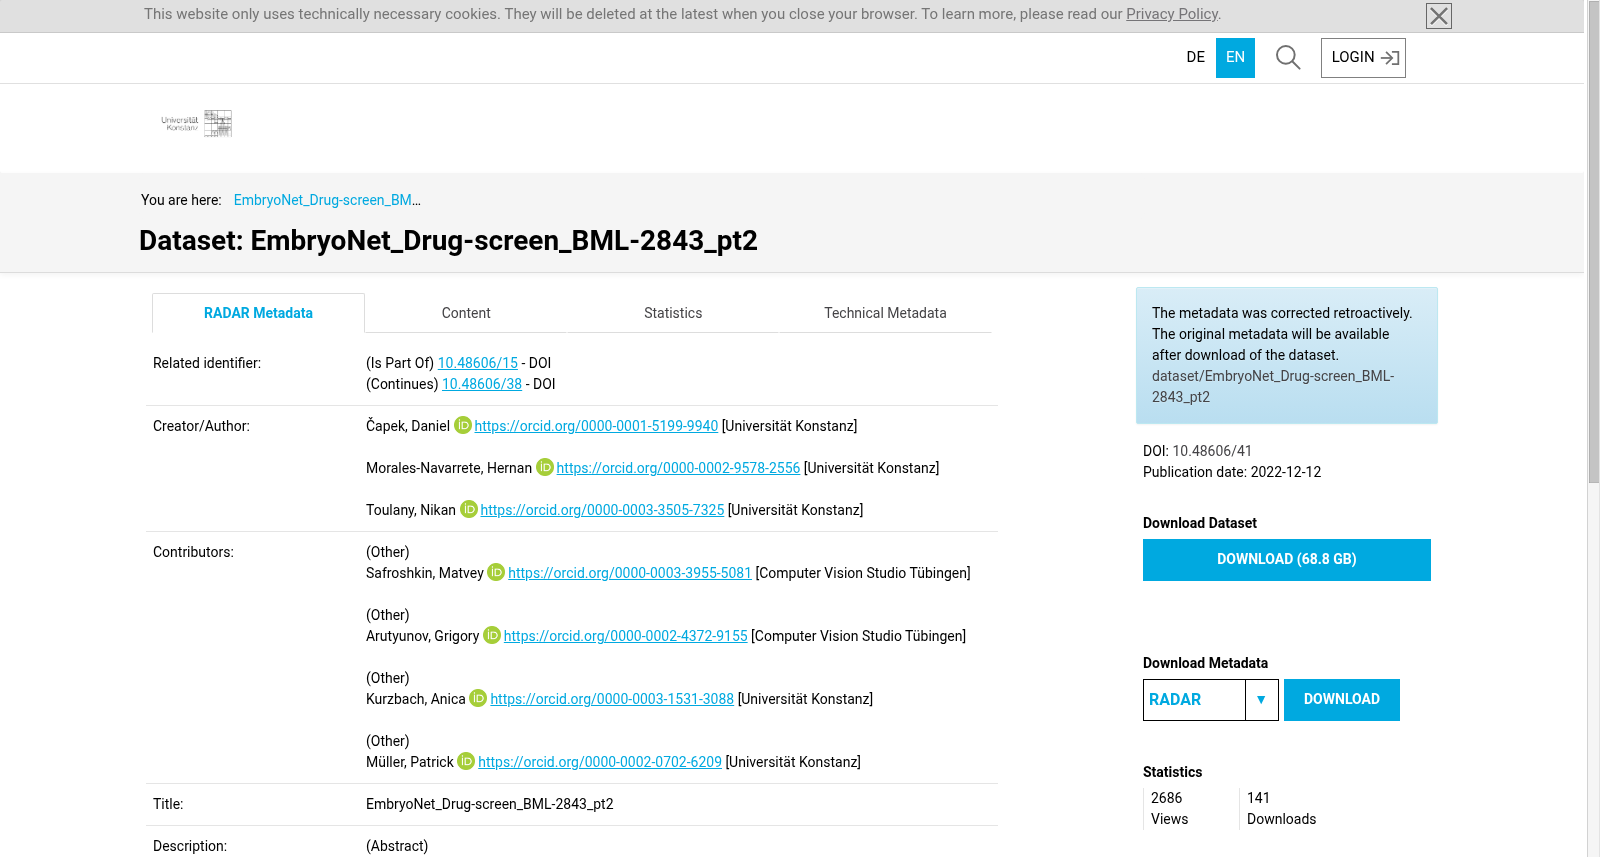
Task: Select EN language option
Action: tap(1235, 58)
